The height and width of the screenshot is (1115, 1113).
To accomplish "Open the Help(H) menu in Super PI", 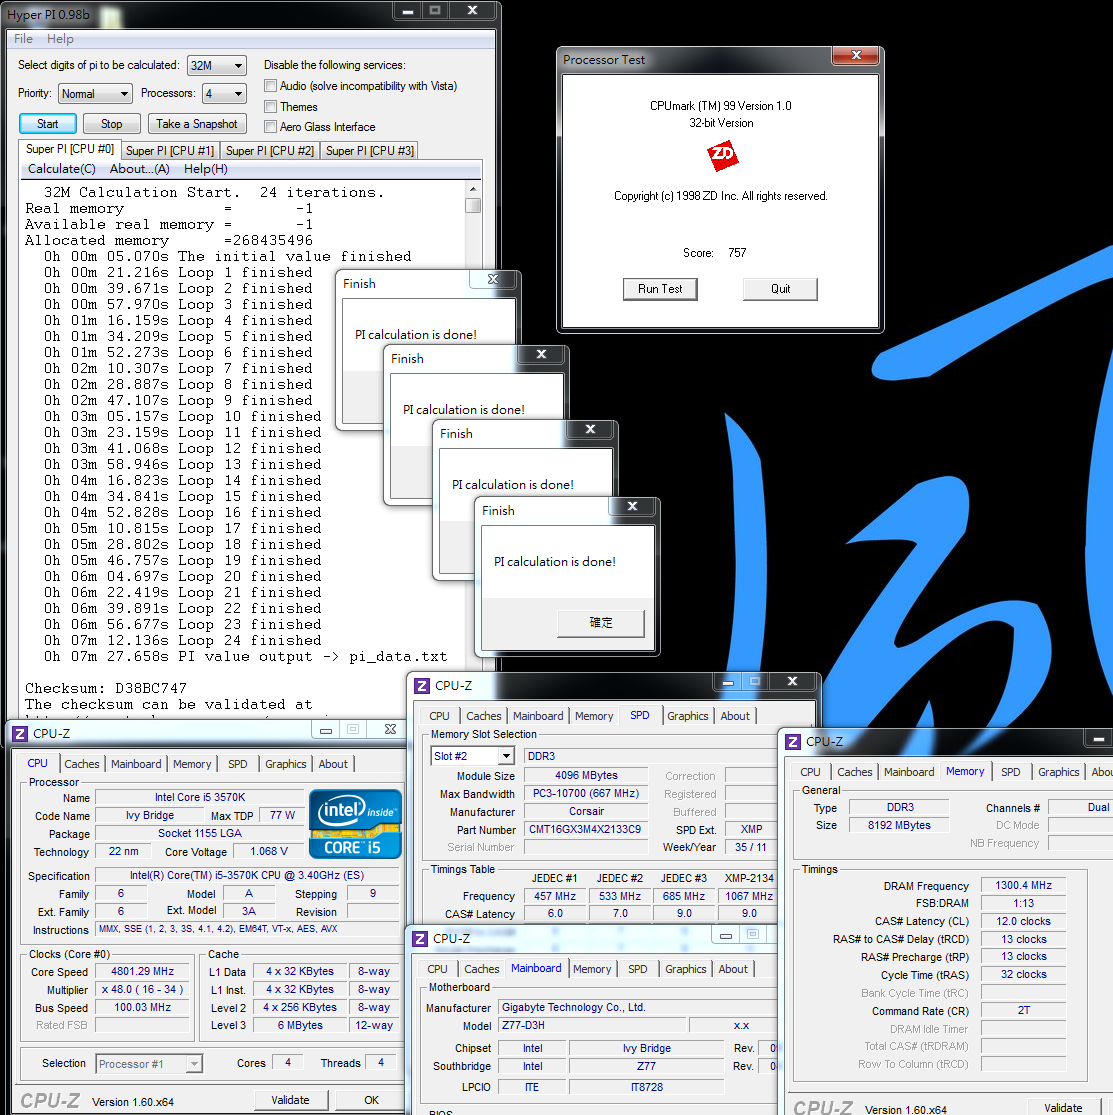I will click(206, 169).
